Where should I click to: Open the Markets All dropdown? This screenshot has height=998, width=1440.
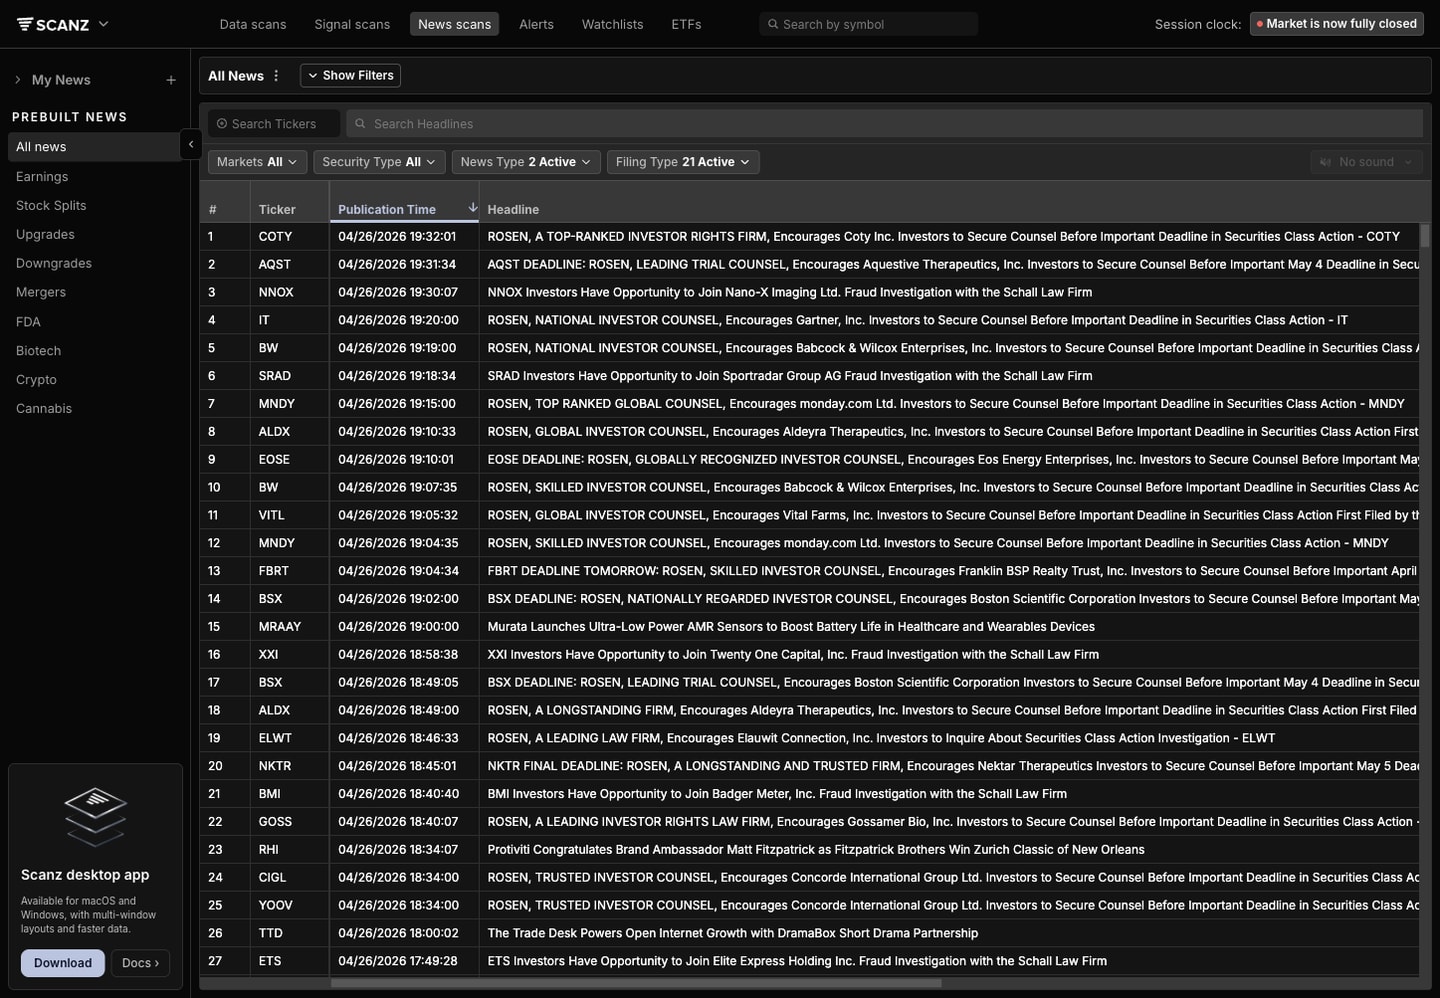(x=257, y=162)
